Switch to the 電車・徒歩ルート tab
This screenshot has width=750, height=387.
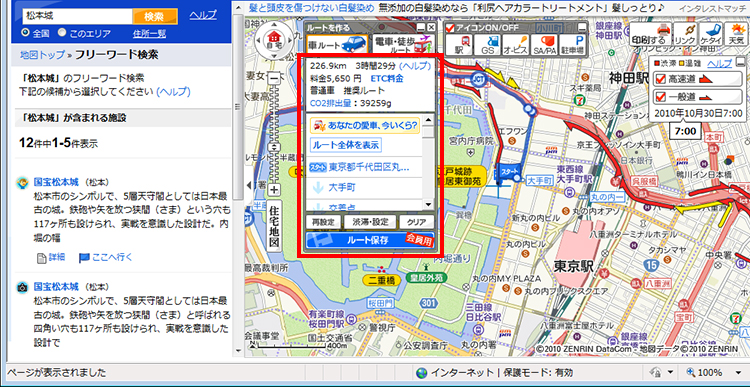[403, 44]
